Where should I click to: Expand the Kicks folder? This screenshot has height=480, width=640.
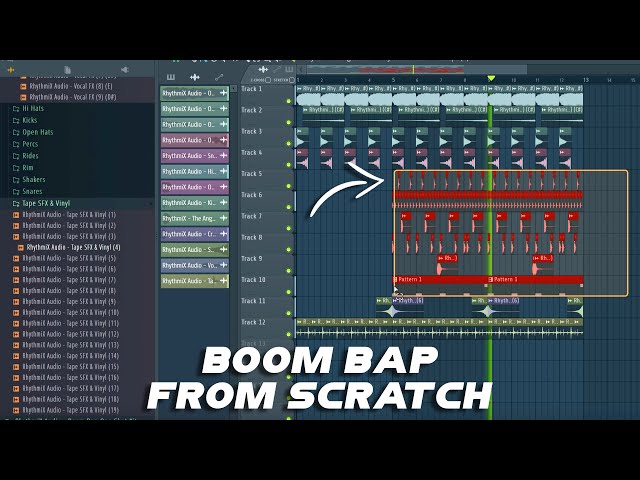25,120
